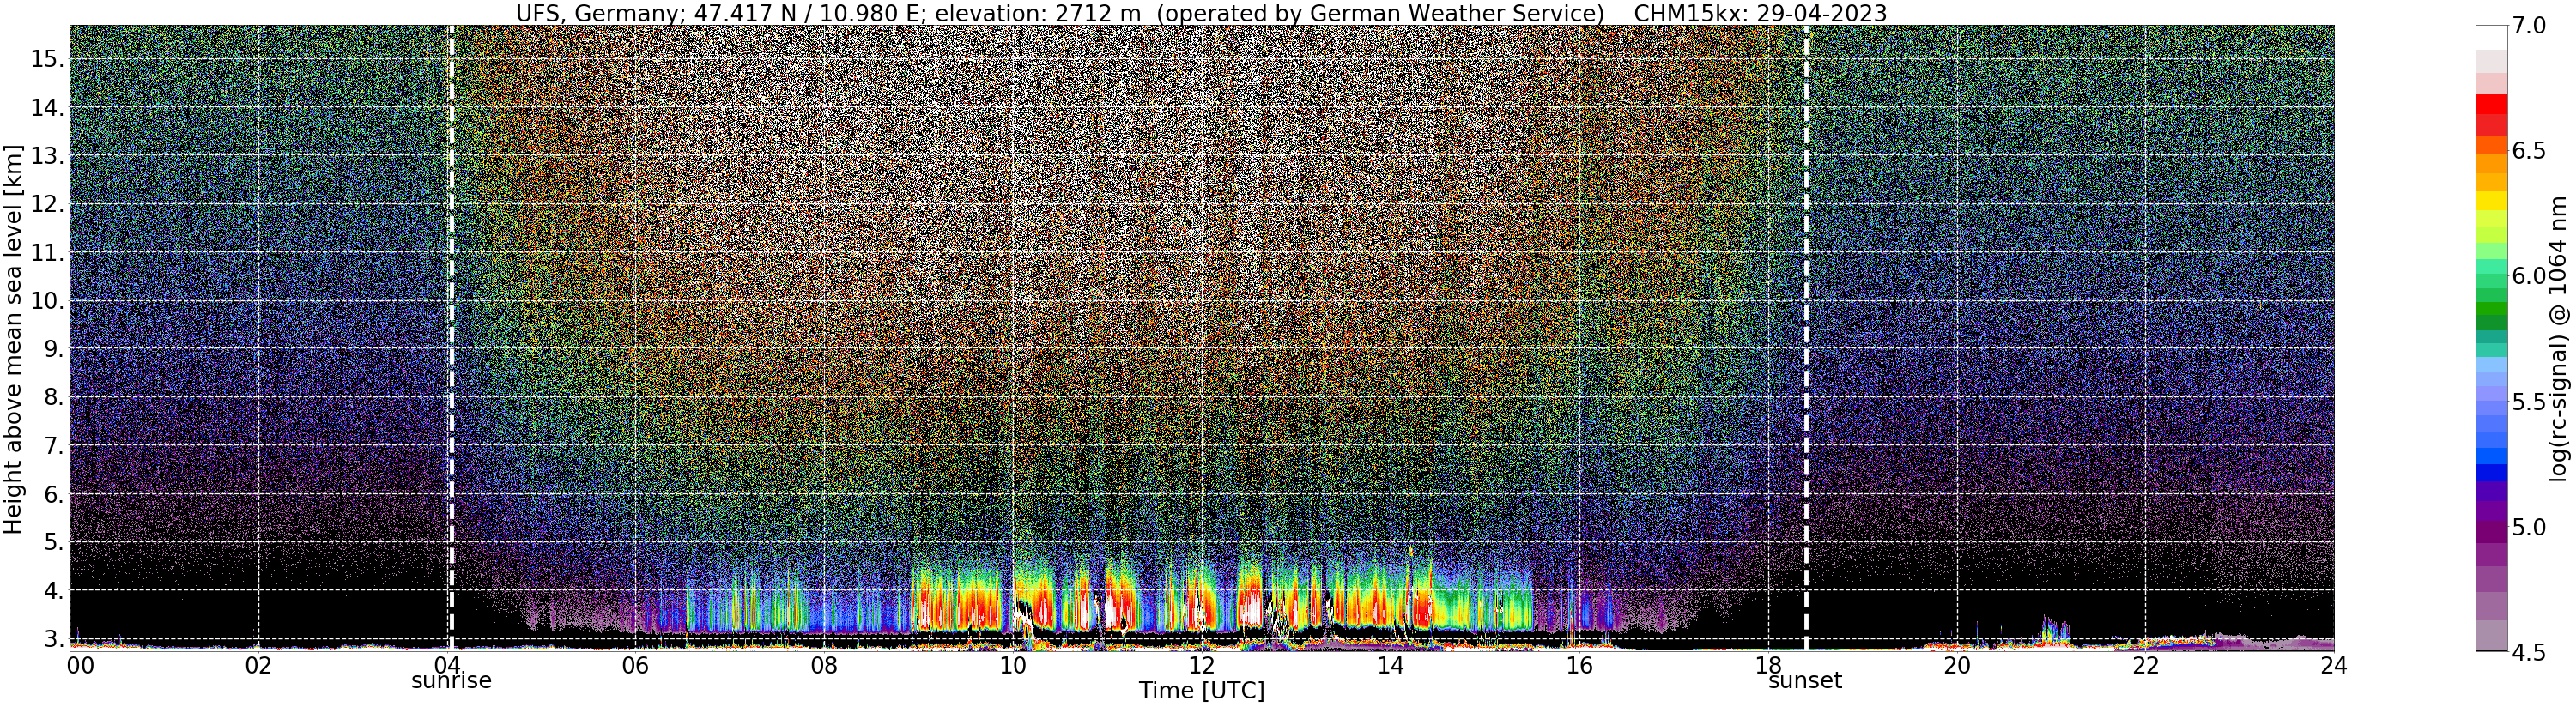Click the colorbar tick label '5.0'
The image size is (2576, 707).
pyautogui.click(x=2529, y=527)
